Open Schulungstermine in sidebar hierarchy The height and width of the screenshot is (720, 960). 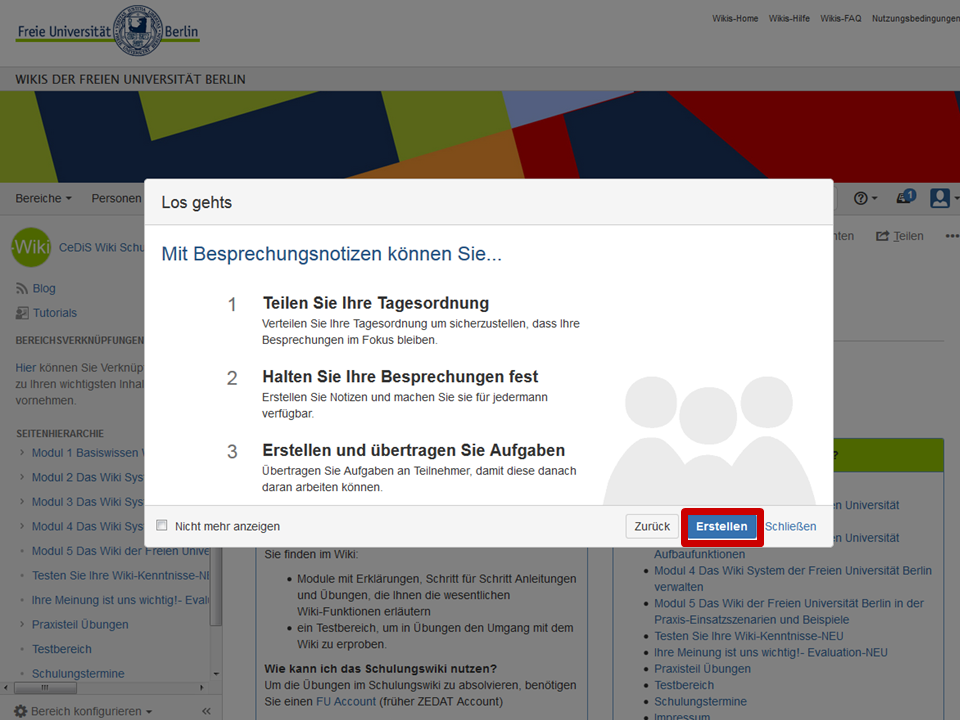pos(78,673)
